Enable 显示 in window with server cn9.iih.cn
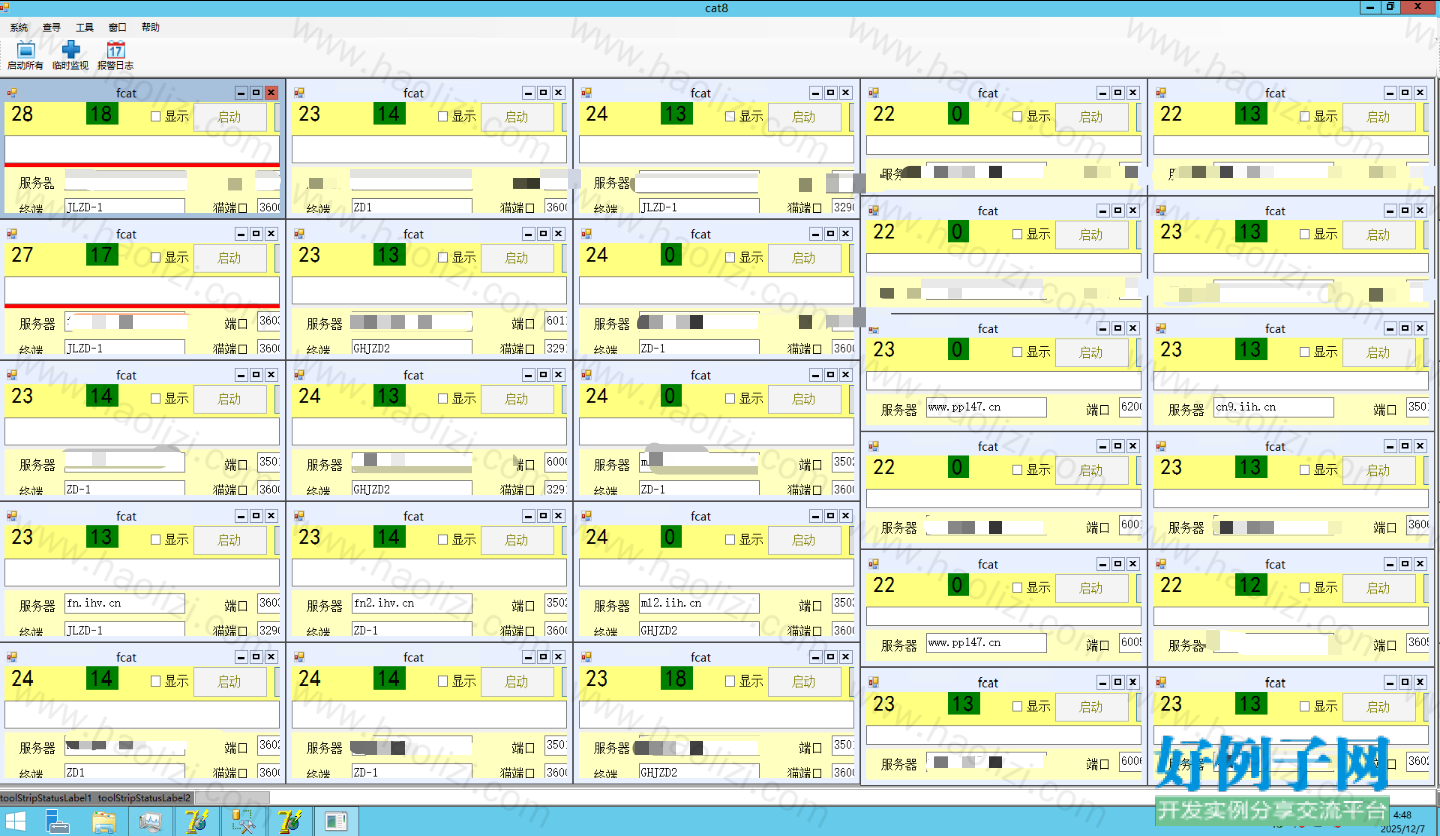The image size is (1440, 836). pyautogui.click(x=1305, y=351)
